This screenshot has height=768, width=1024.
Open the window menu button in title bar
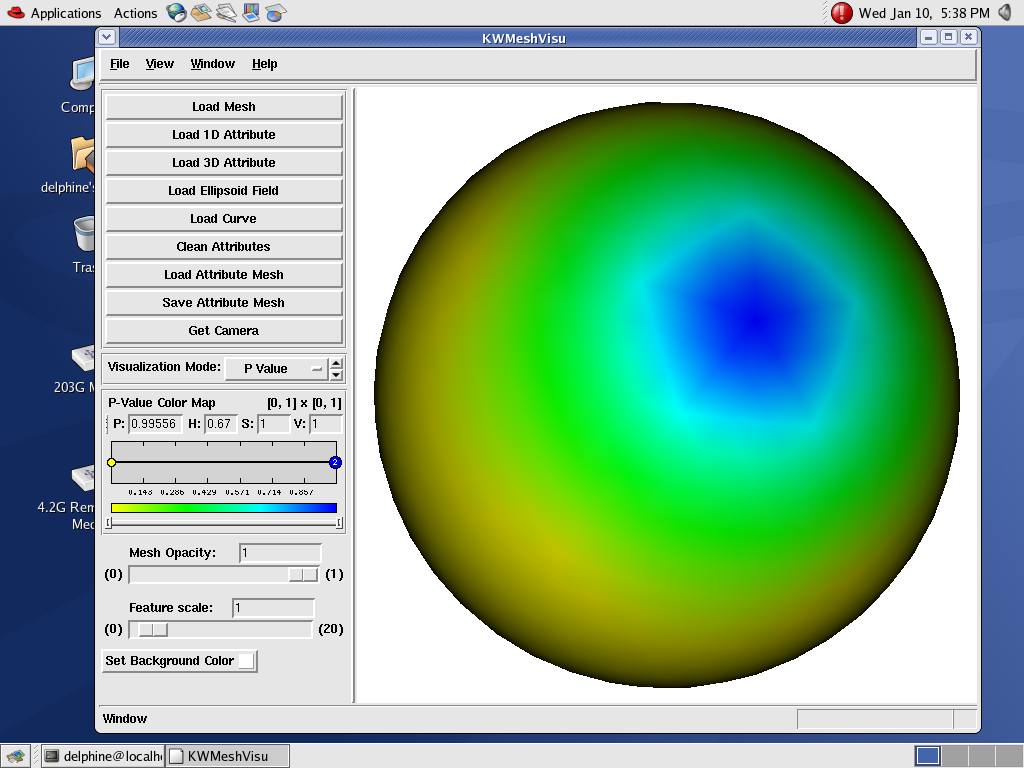(108, 37)
